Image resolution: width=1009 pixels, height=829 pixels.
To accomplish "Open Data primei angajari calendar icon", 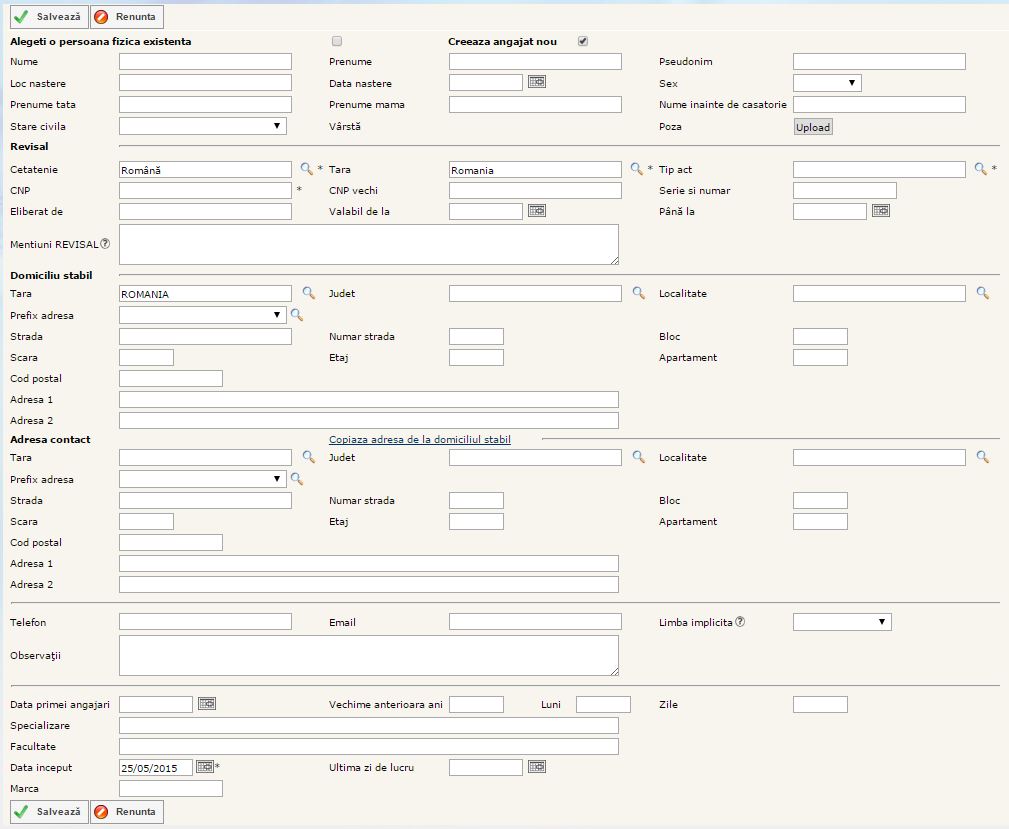I will pos(207,704).
